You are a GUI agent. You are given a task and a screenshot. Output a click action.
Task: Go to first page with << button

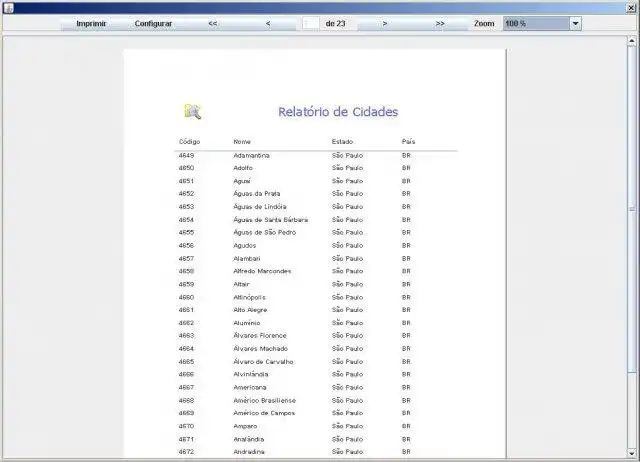point(213,24)
